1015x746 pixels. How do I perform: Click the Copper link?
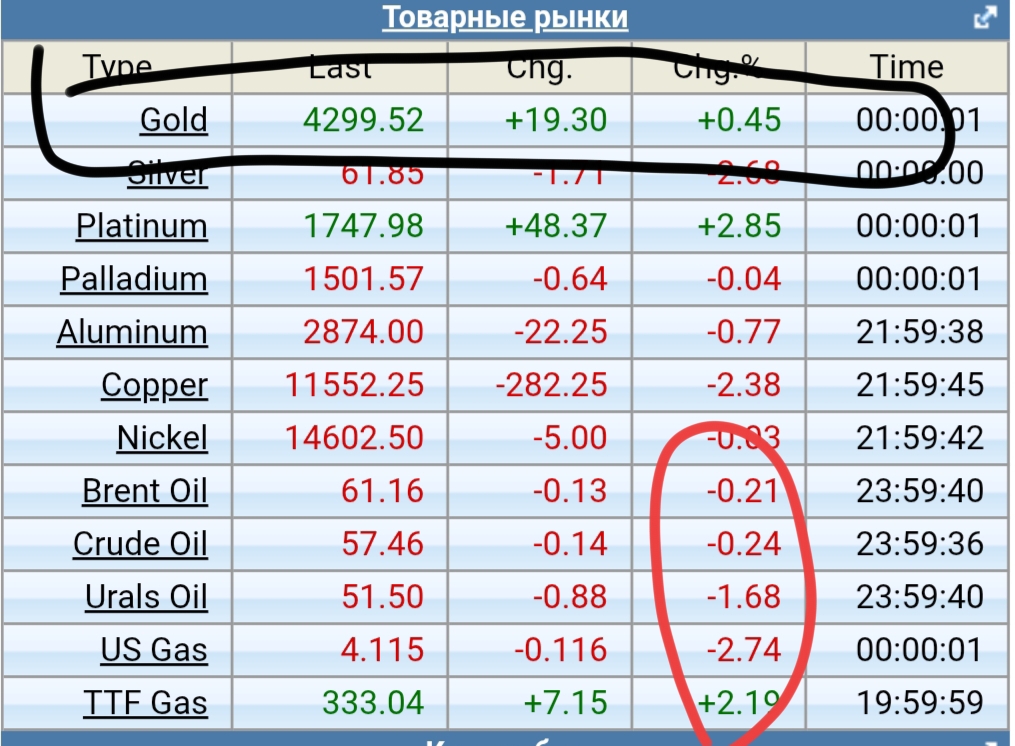pos(154,385)
